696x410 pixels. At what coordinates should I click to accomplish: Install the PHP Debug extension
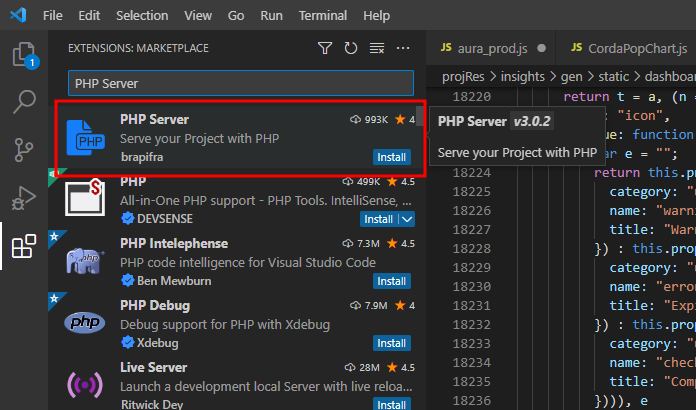[392, 343]
